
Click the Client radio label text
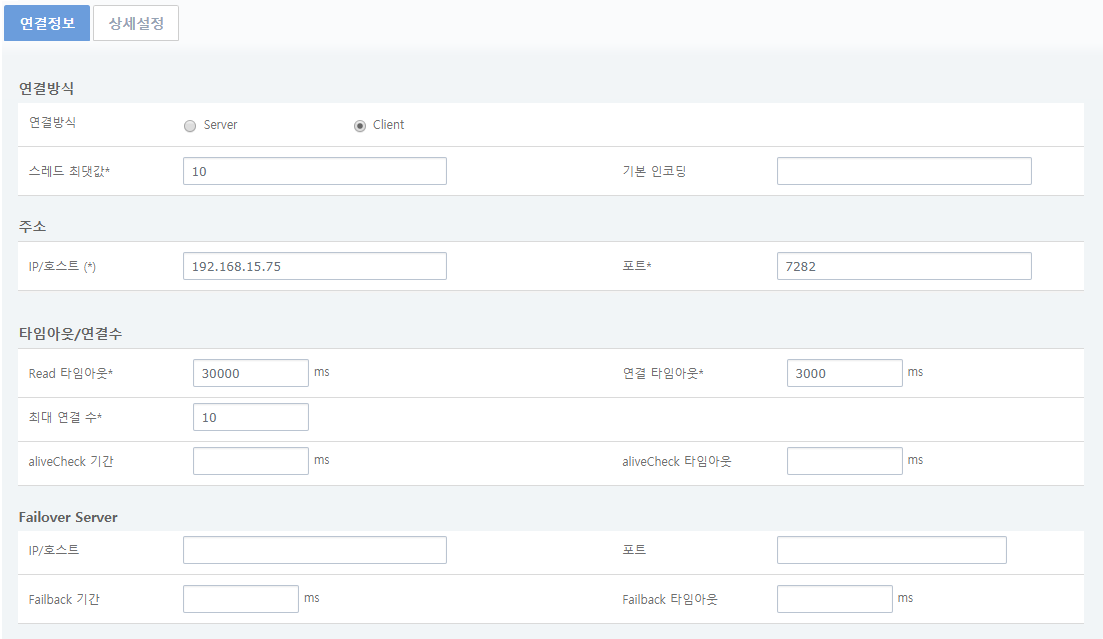click(x=388, y=125)
